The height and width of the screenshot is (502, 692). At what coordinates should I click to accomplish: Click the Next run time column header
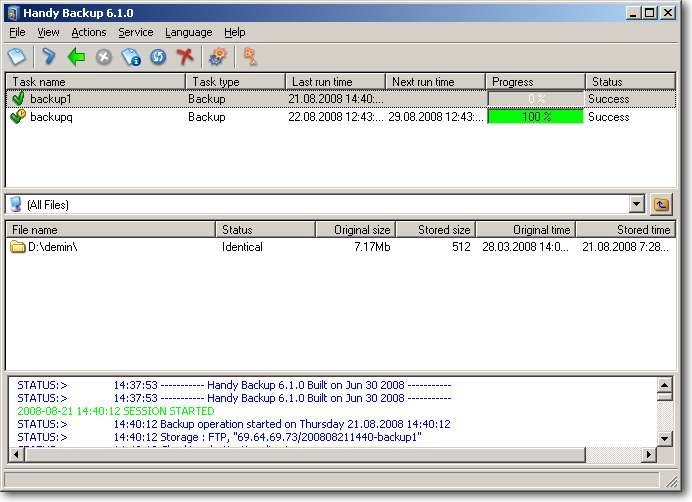click(x=436, y=82)
